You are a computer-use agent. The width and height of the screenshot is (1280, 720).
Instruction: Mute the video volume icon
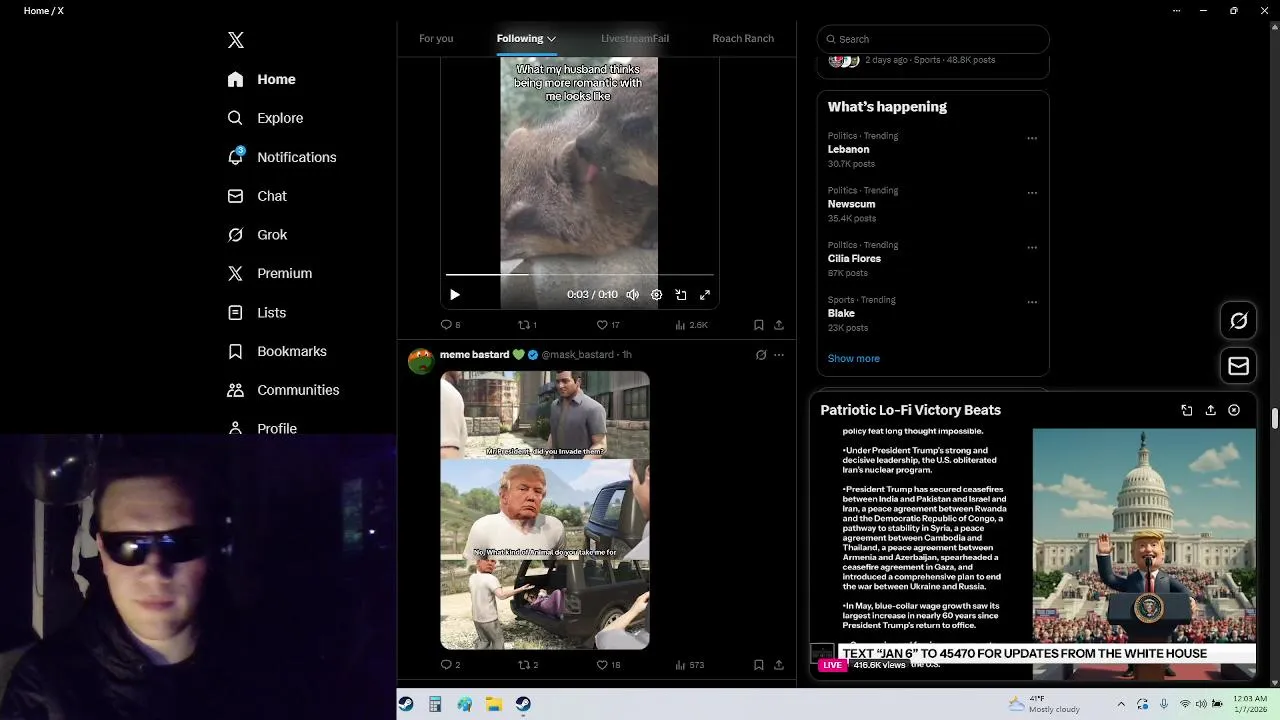point(632,295)
